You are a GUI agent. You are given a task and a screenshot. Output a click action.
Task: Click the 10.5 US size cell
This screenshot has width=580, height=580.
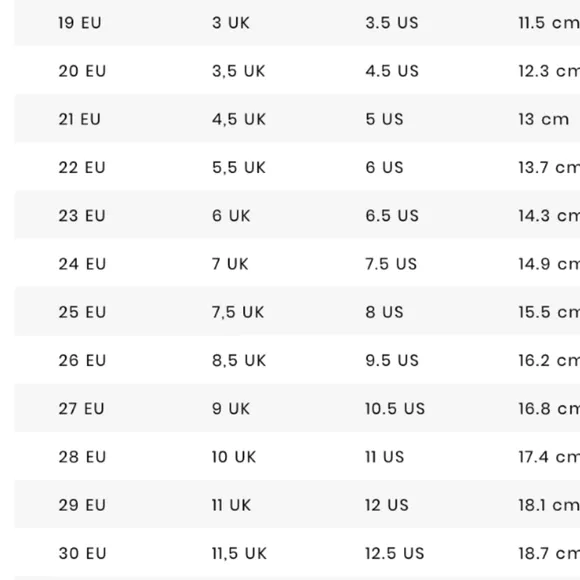[395, 409]
